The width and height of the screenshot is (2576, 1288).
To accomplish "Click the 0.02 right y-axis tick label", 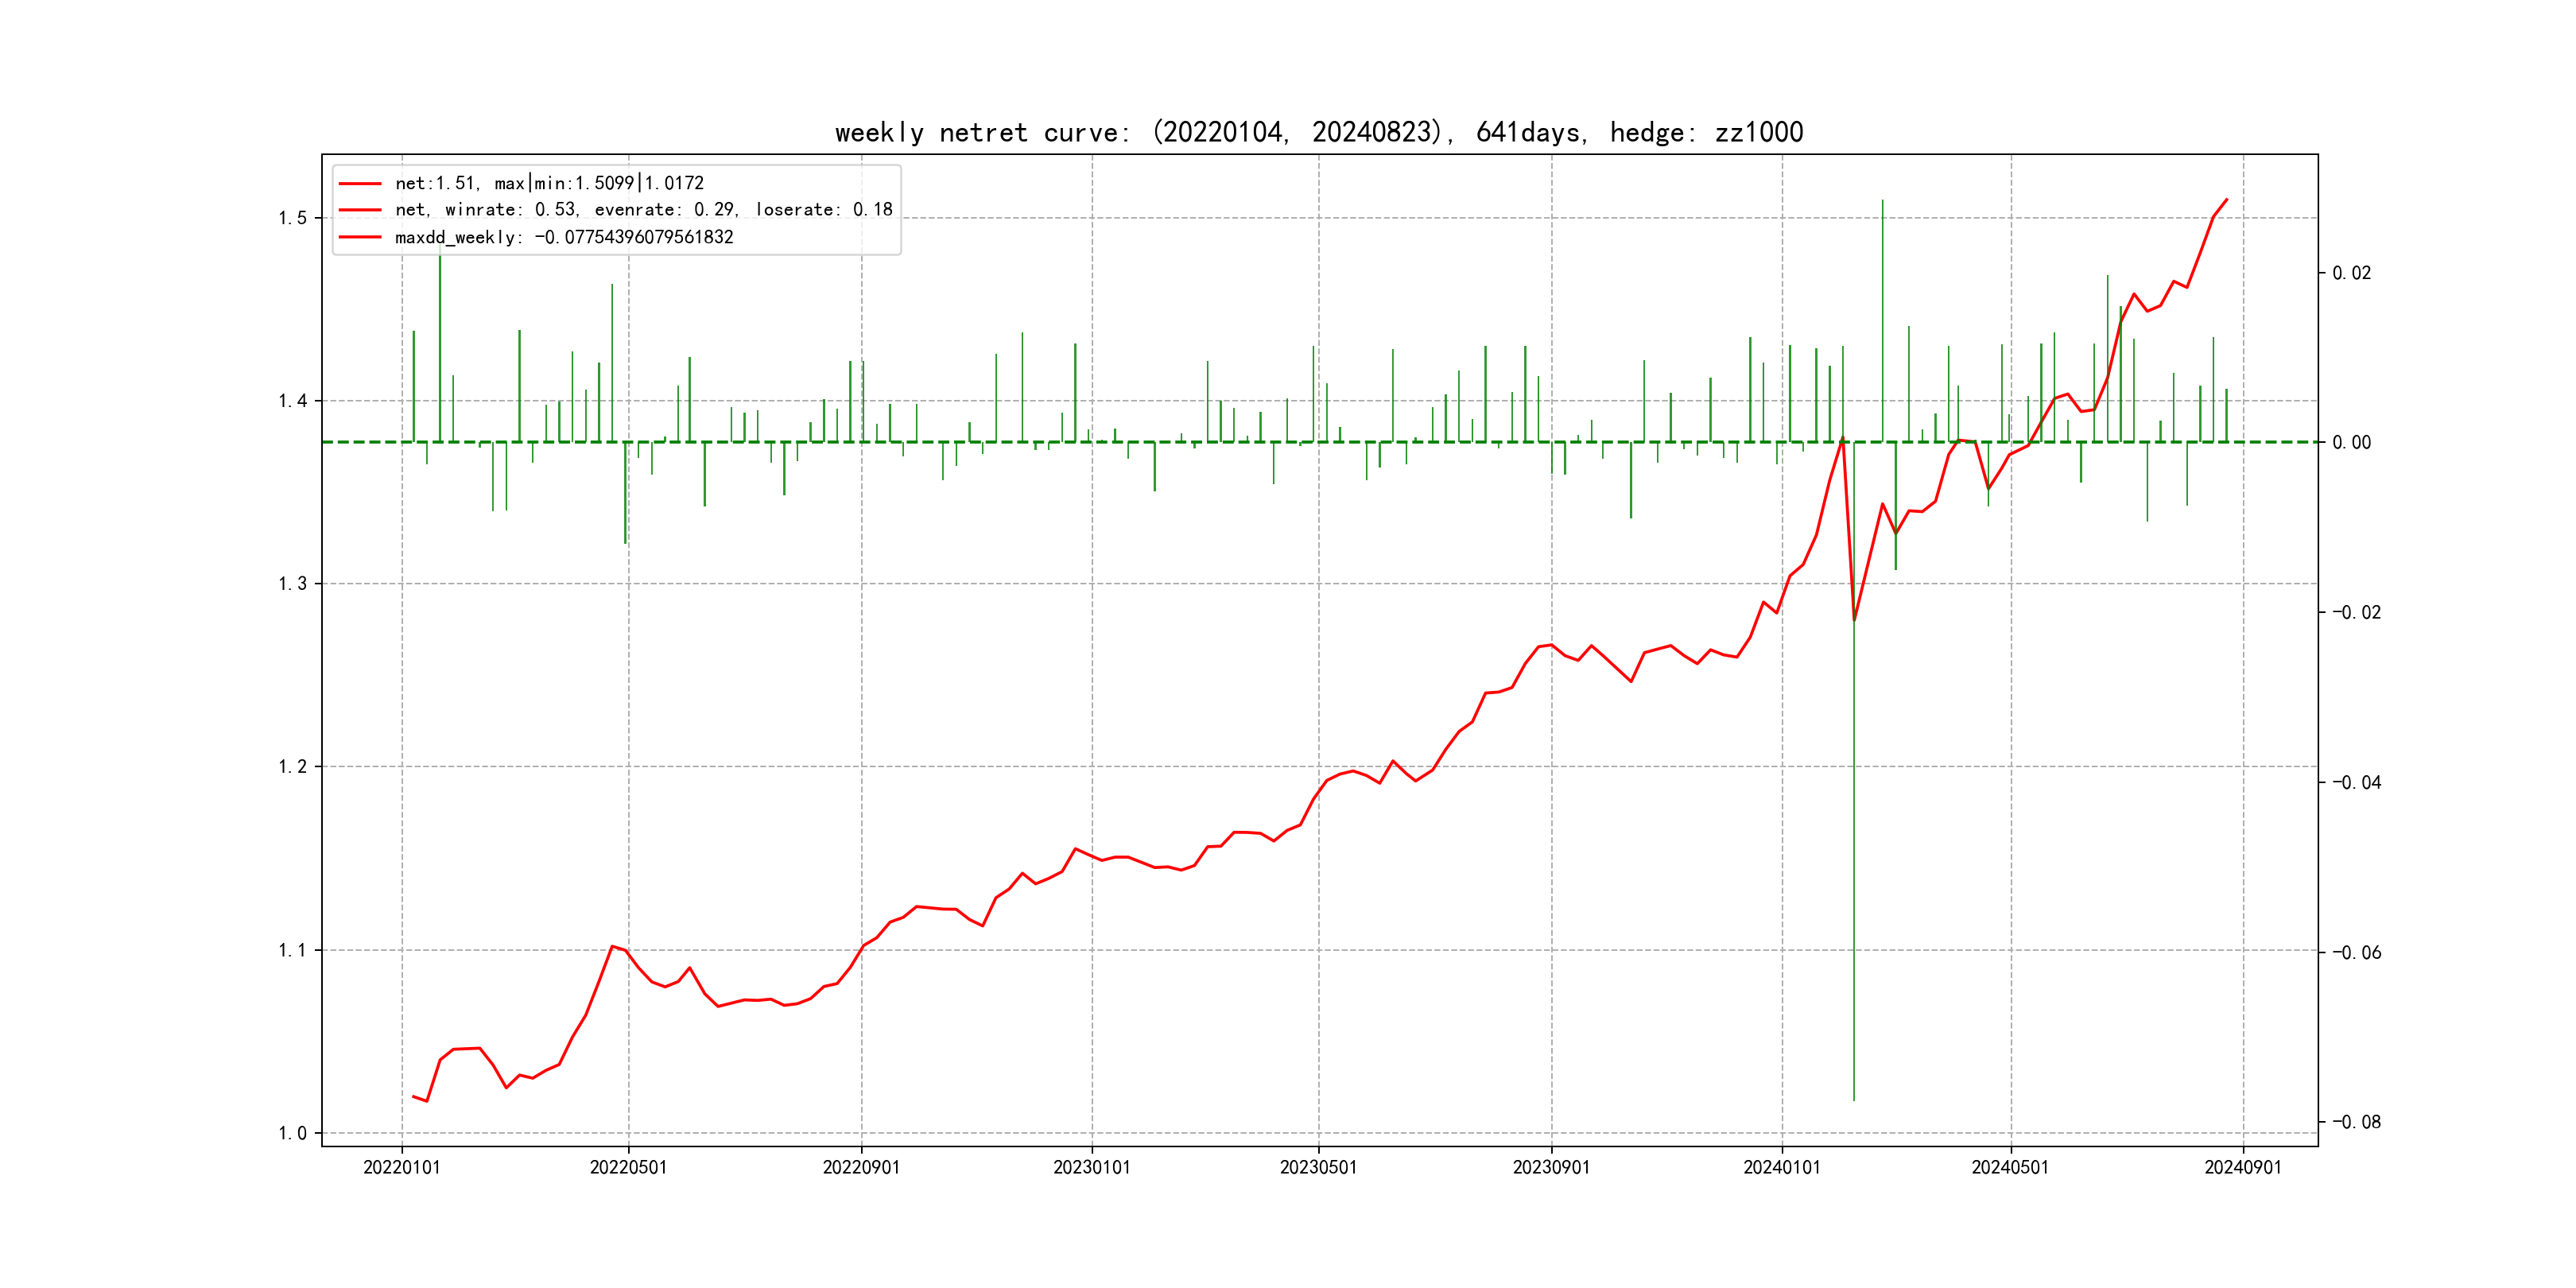I will click(x=2351, y=273).
